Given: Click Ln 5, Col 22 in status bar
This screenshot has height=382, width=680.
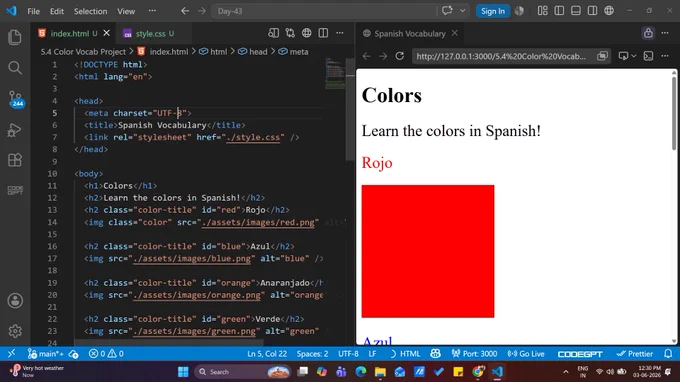Looking at the screenshot, I should click(x=267, y=354).
